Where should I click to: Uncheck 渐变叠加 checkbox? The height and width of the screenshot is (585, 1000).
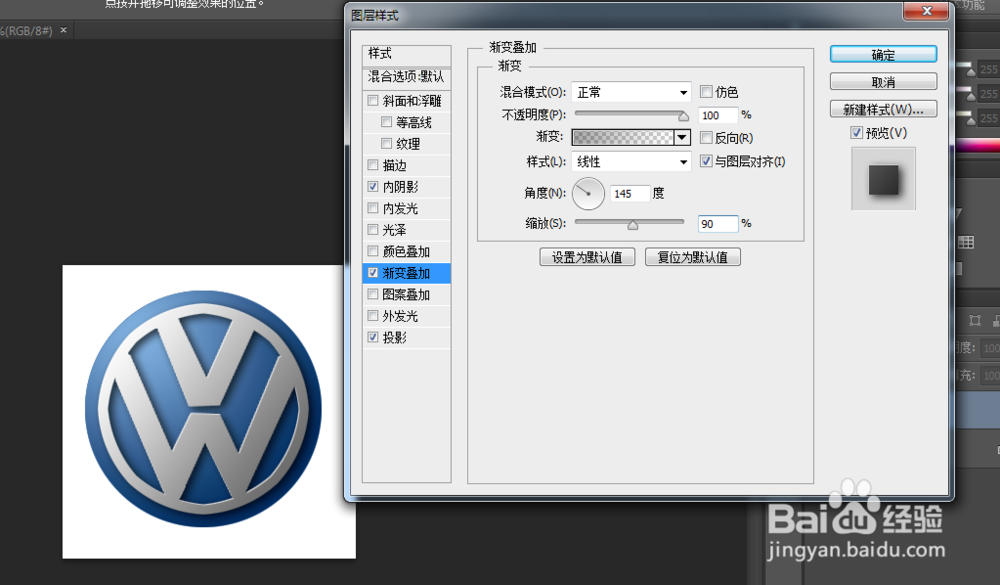[373, 273]
